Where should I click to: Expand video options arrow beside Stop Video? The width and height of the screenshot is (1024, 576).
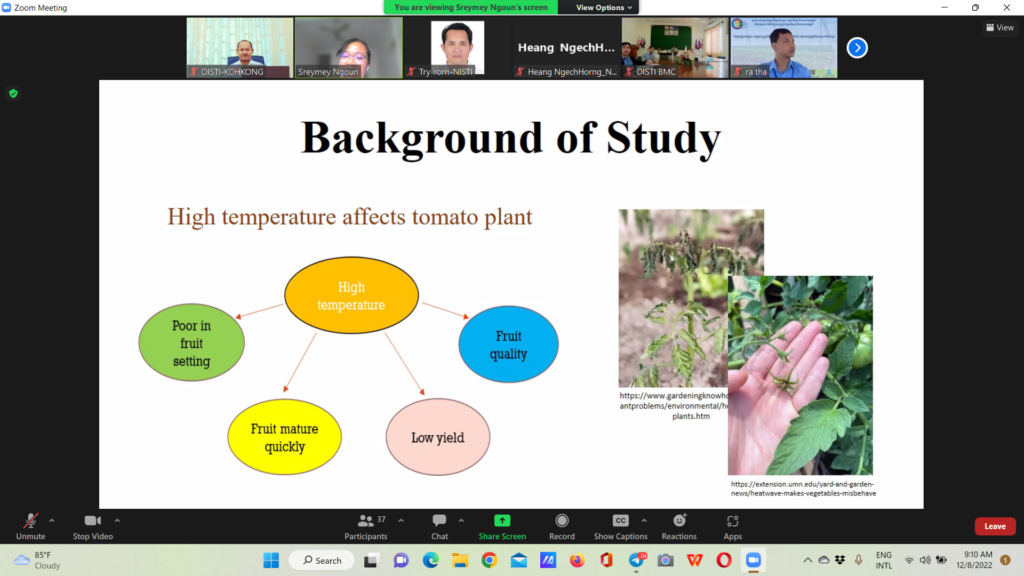[117, 520]
